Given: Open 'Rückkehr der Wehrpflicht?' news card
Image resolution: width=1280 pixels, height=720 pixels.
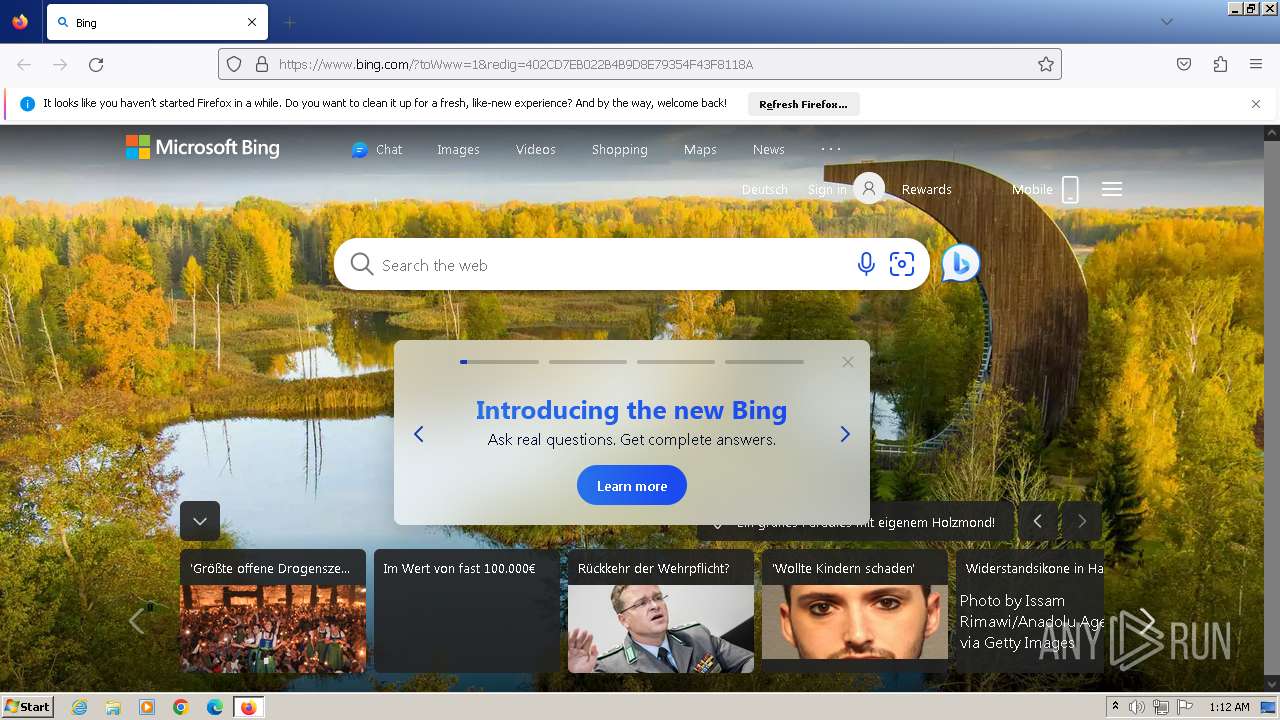Looking at the screenshot, I should tap(661, 610).
